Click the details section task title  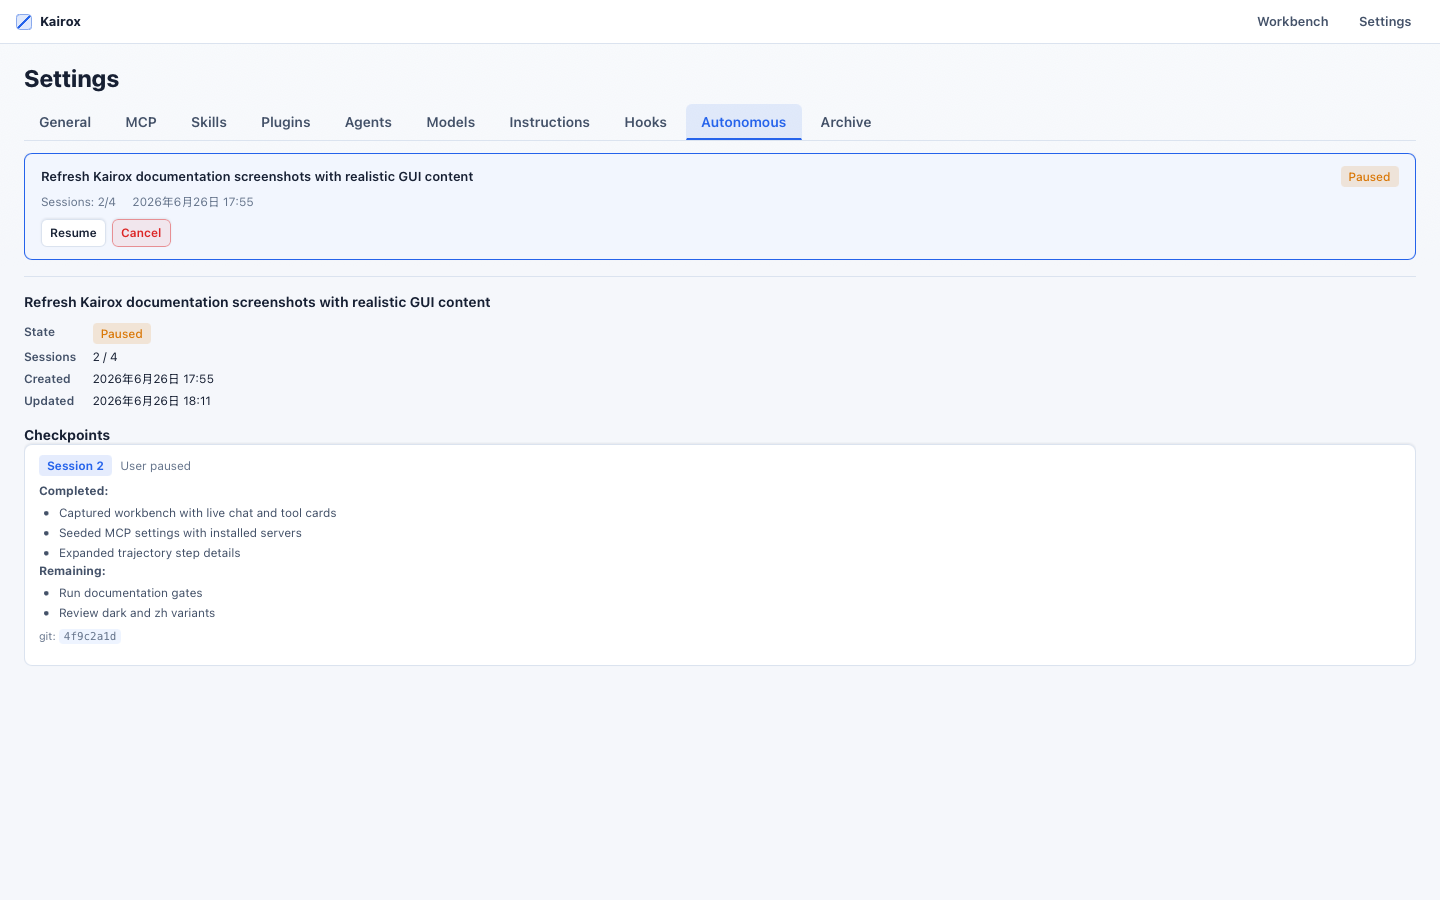257,302
